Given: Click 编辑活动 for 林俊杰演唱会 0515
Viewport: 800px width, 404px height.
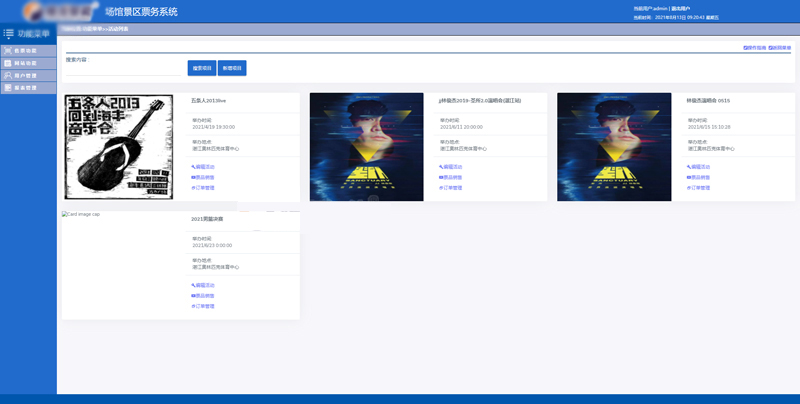Looking at the screenshot, I should [698, 167].
